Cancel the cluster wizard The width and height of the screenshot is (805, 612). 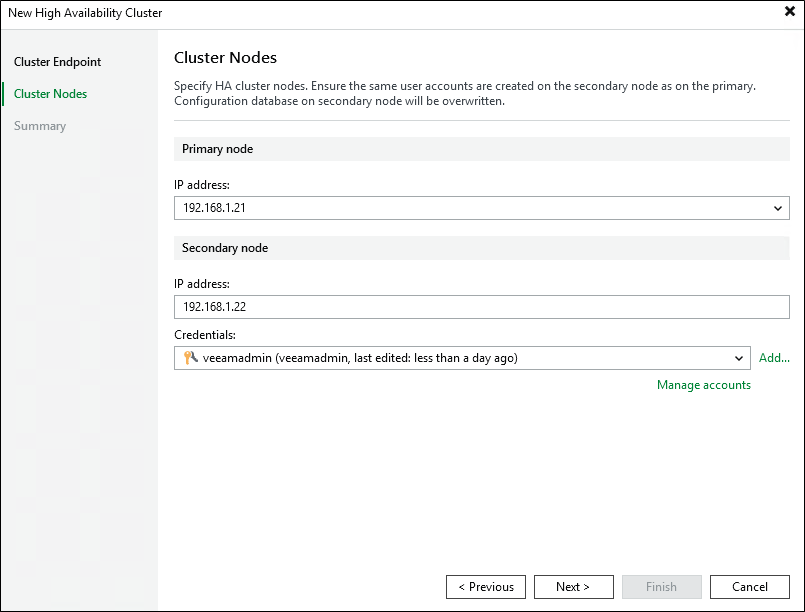749,587
